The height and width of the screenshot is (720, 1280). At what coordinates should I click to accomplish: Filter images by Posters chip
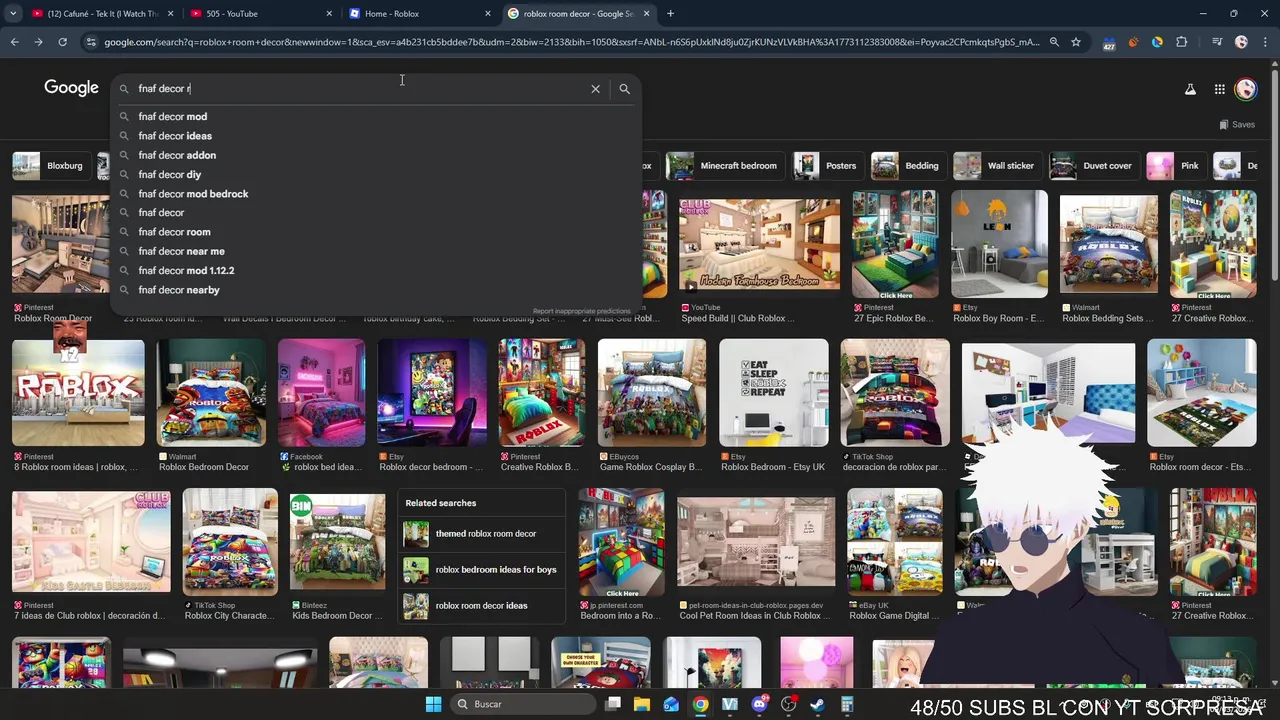828,166
